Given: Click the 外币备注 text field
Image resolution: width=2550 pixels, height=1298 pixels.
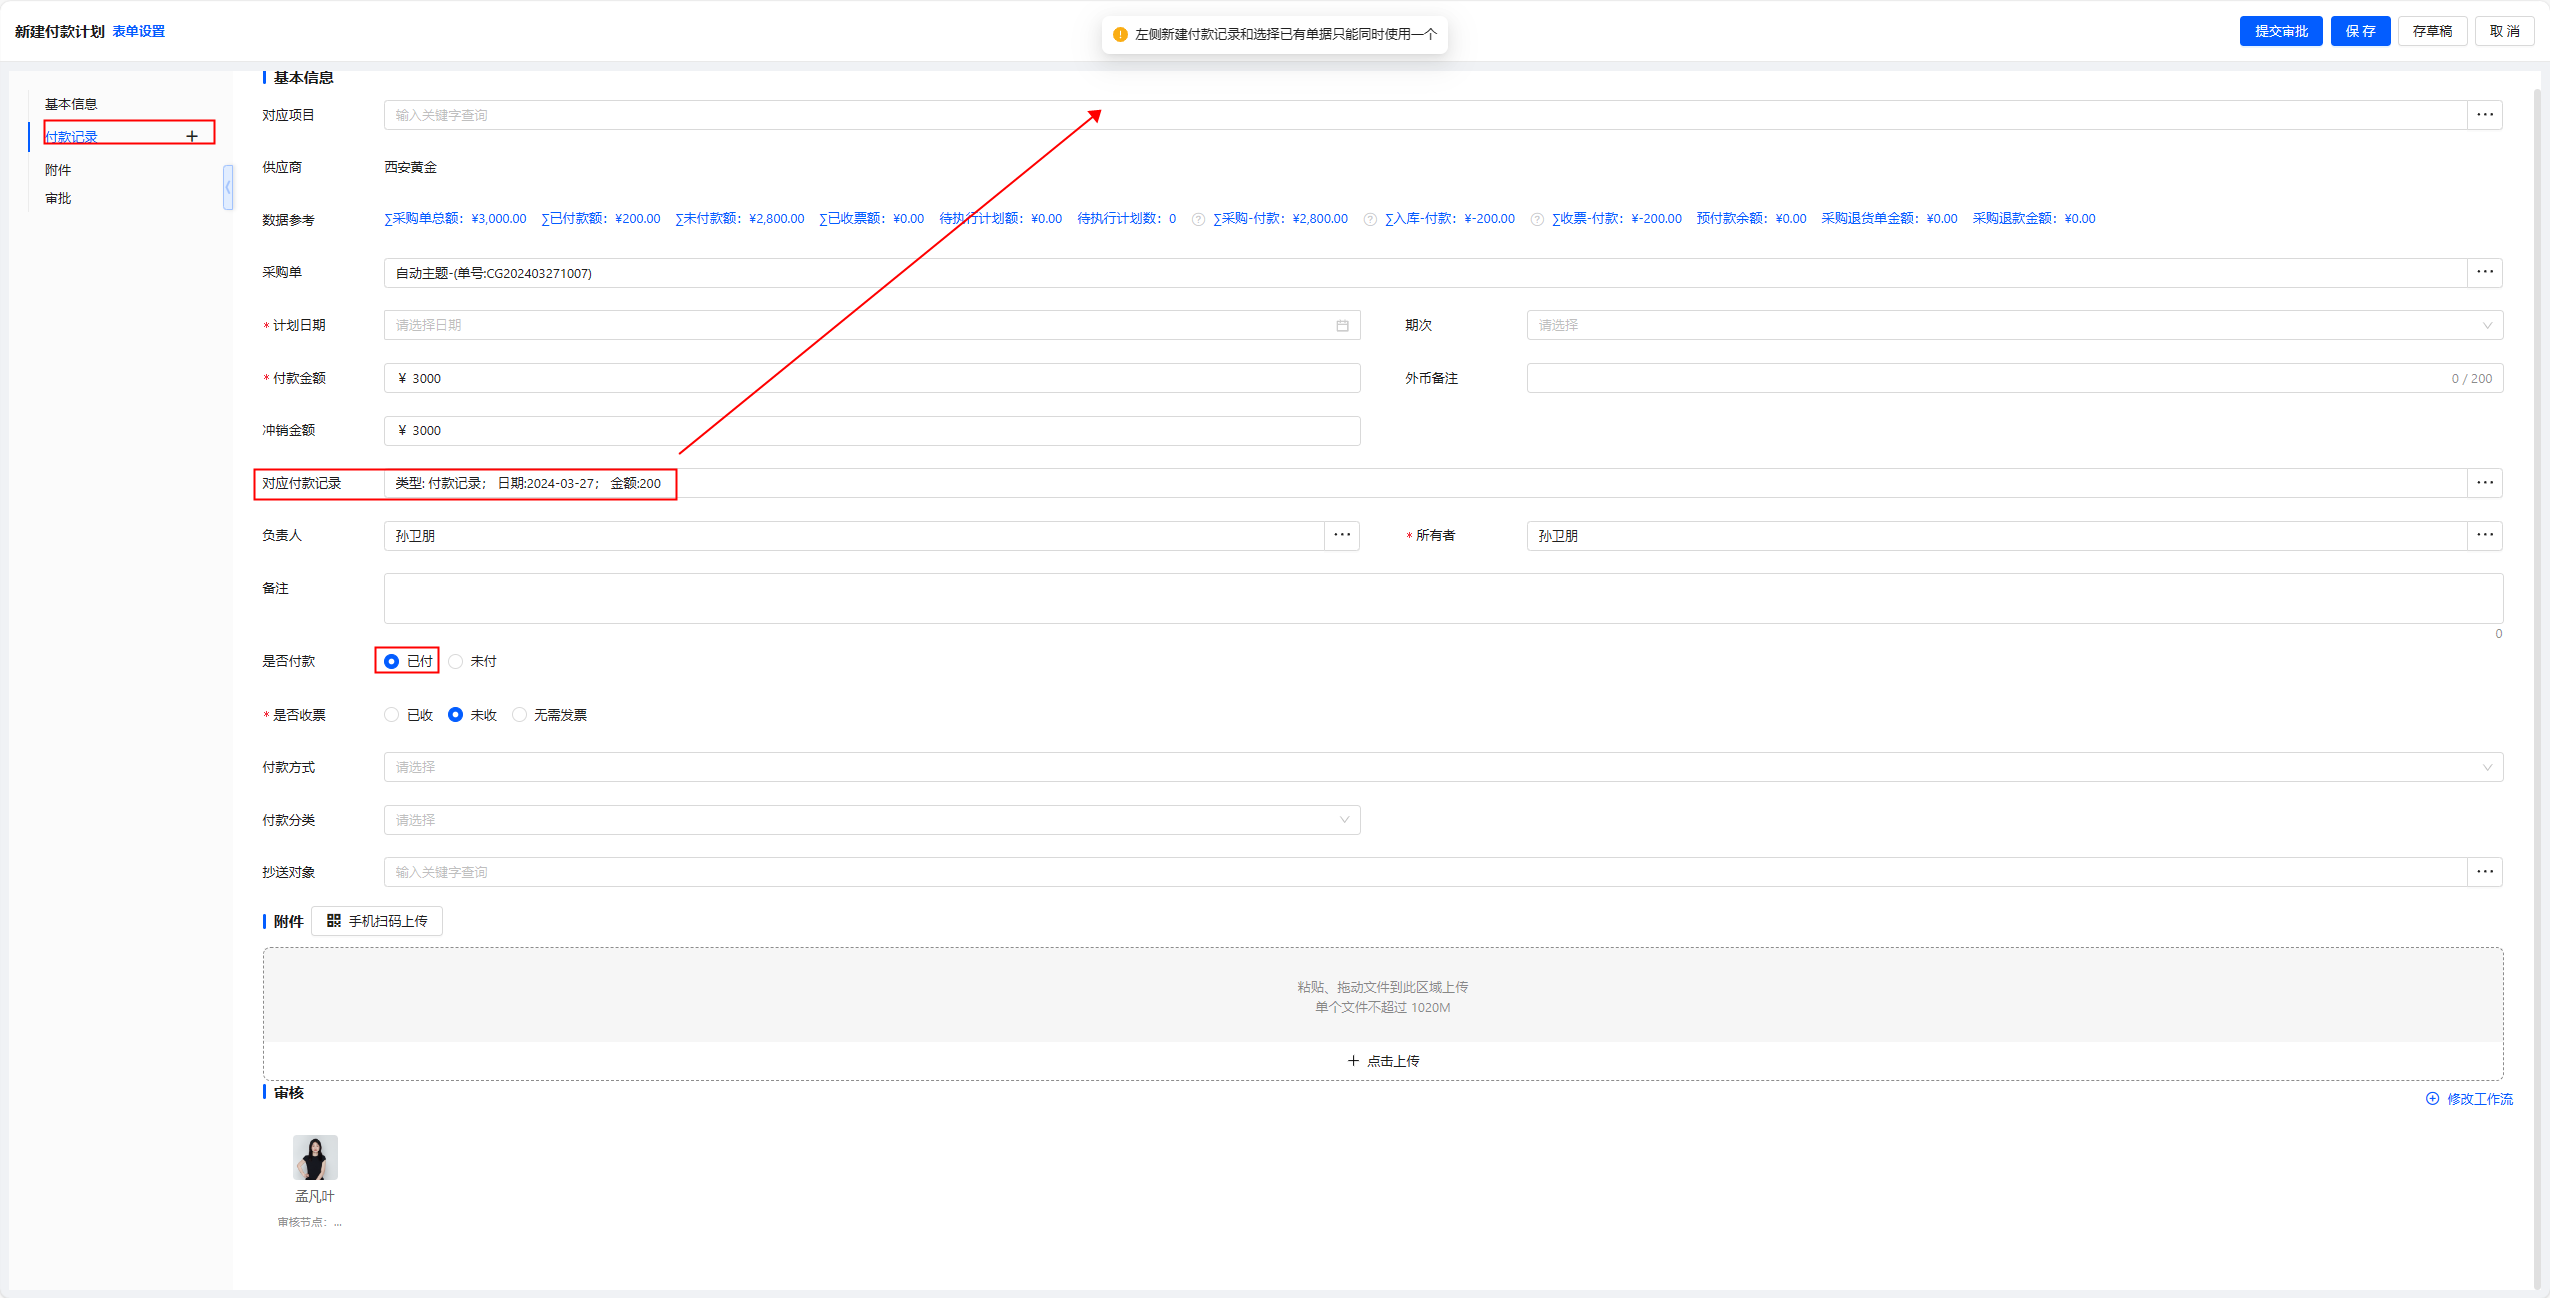Looking at the screenshot, I should pyautogui.click(x=2014, y=378).
